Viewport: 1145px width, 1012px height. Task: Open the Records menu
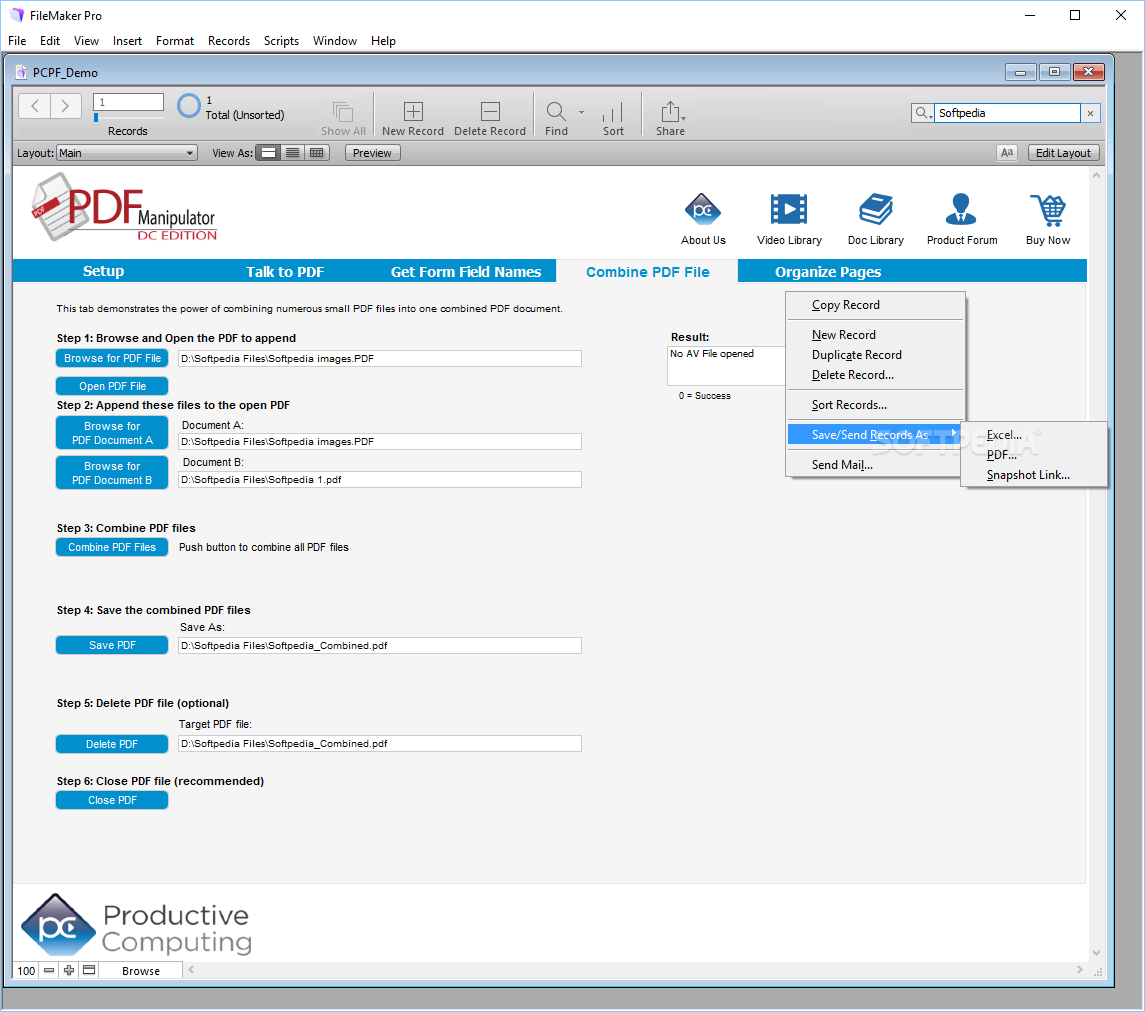[229, 41]
